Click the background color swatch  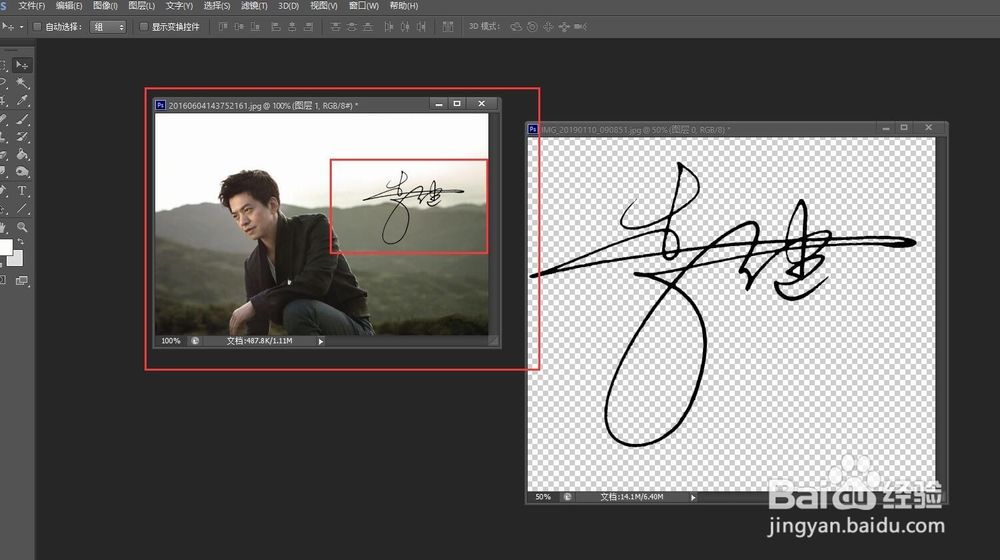pyautogui.click(x=17, y=260)
